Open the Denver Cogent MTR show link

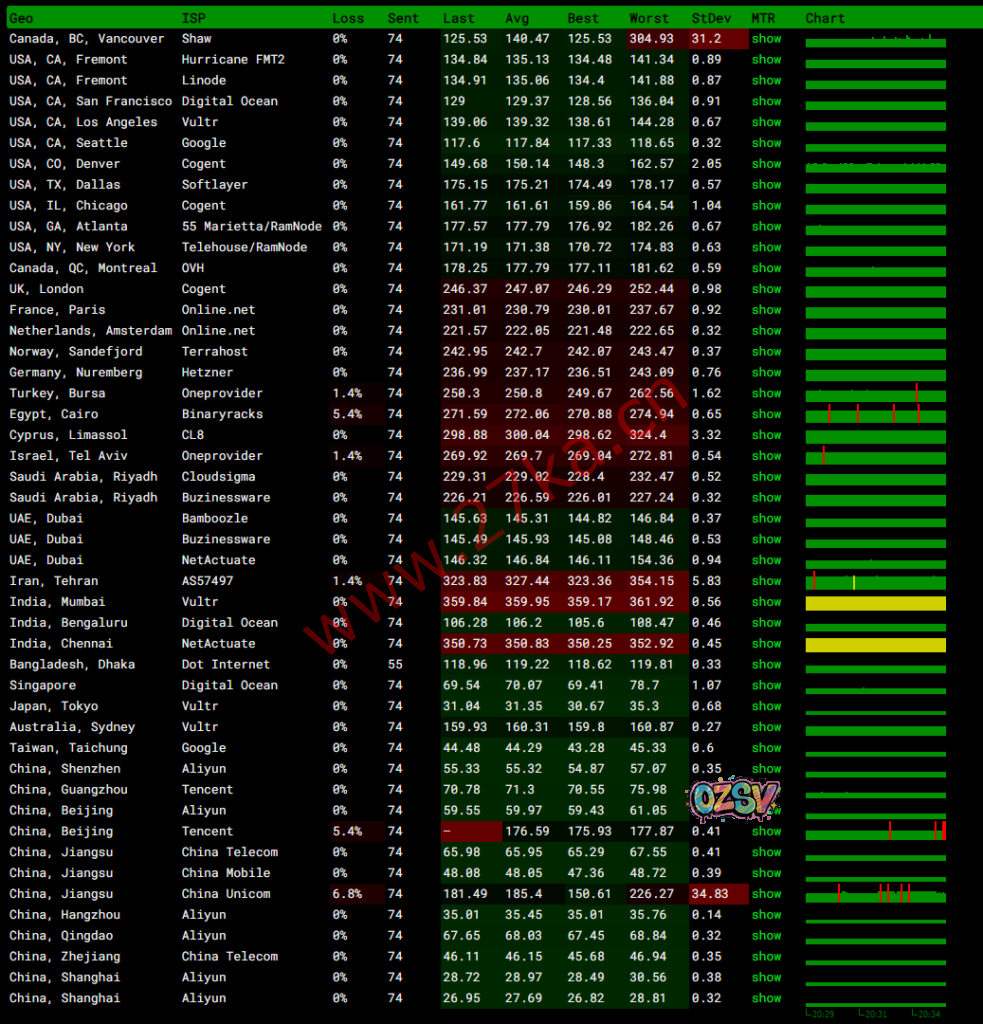pos(766,164)
